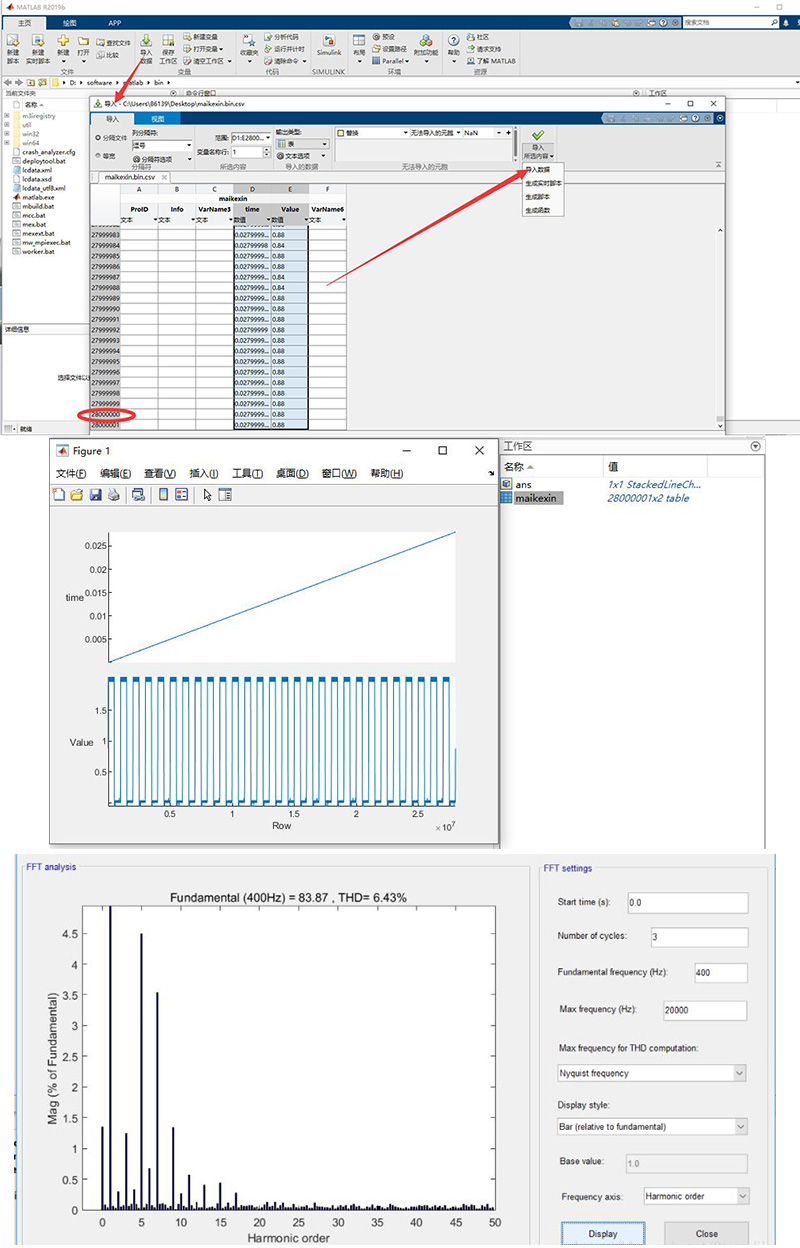
Task: Click the print icon in Figure 1 toolbar
Action: pos(113,494)
